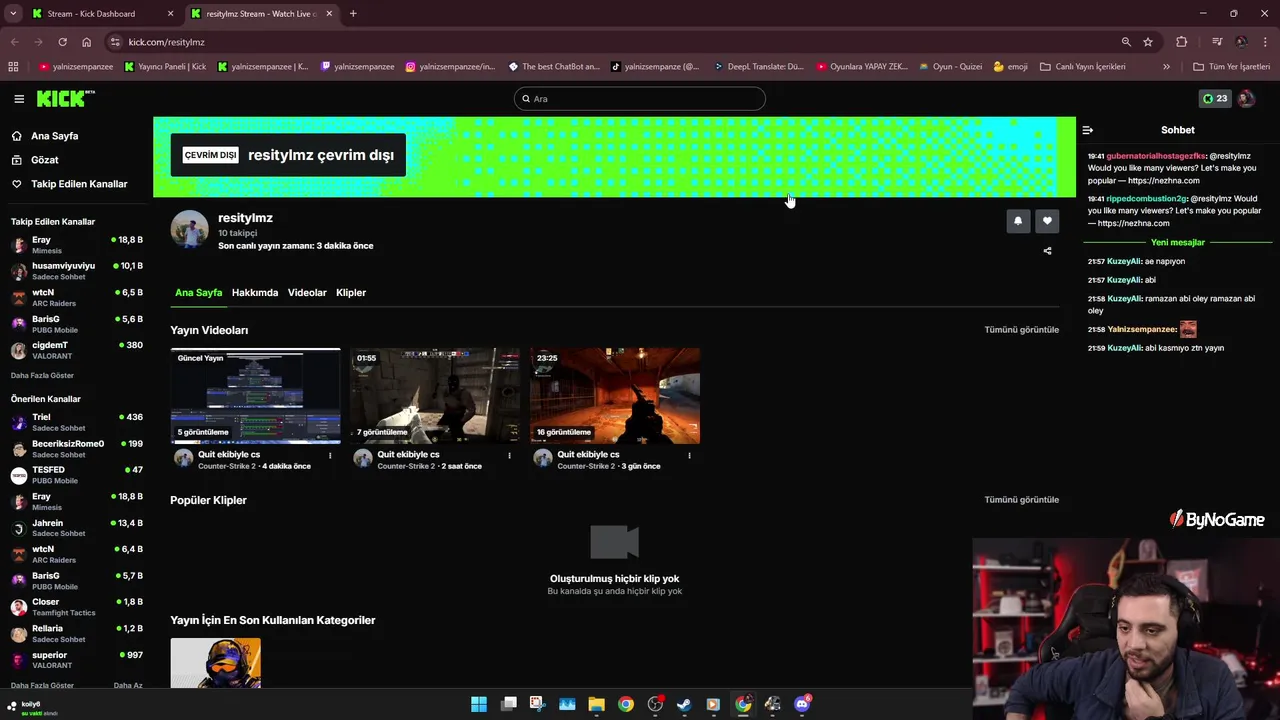Image resolution: width=1280 pixels, height=720 pixels.
Task: Click KuzeyAli username at abi kasmıyo message
Action: [x=1124, y=348]
